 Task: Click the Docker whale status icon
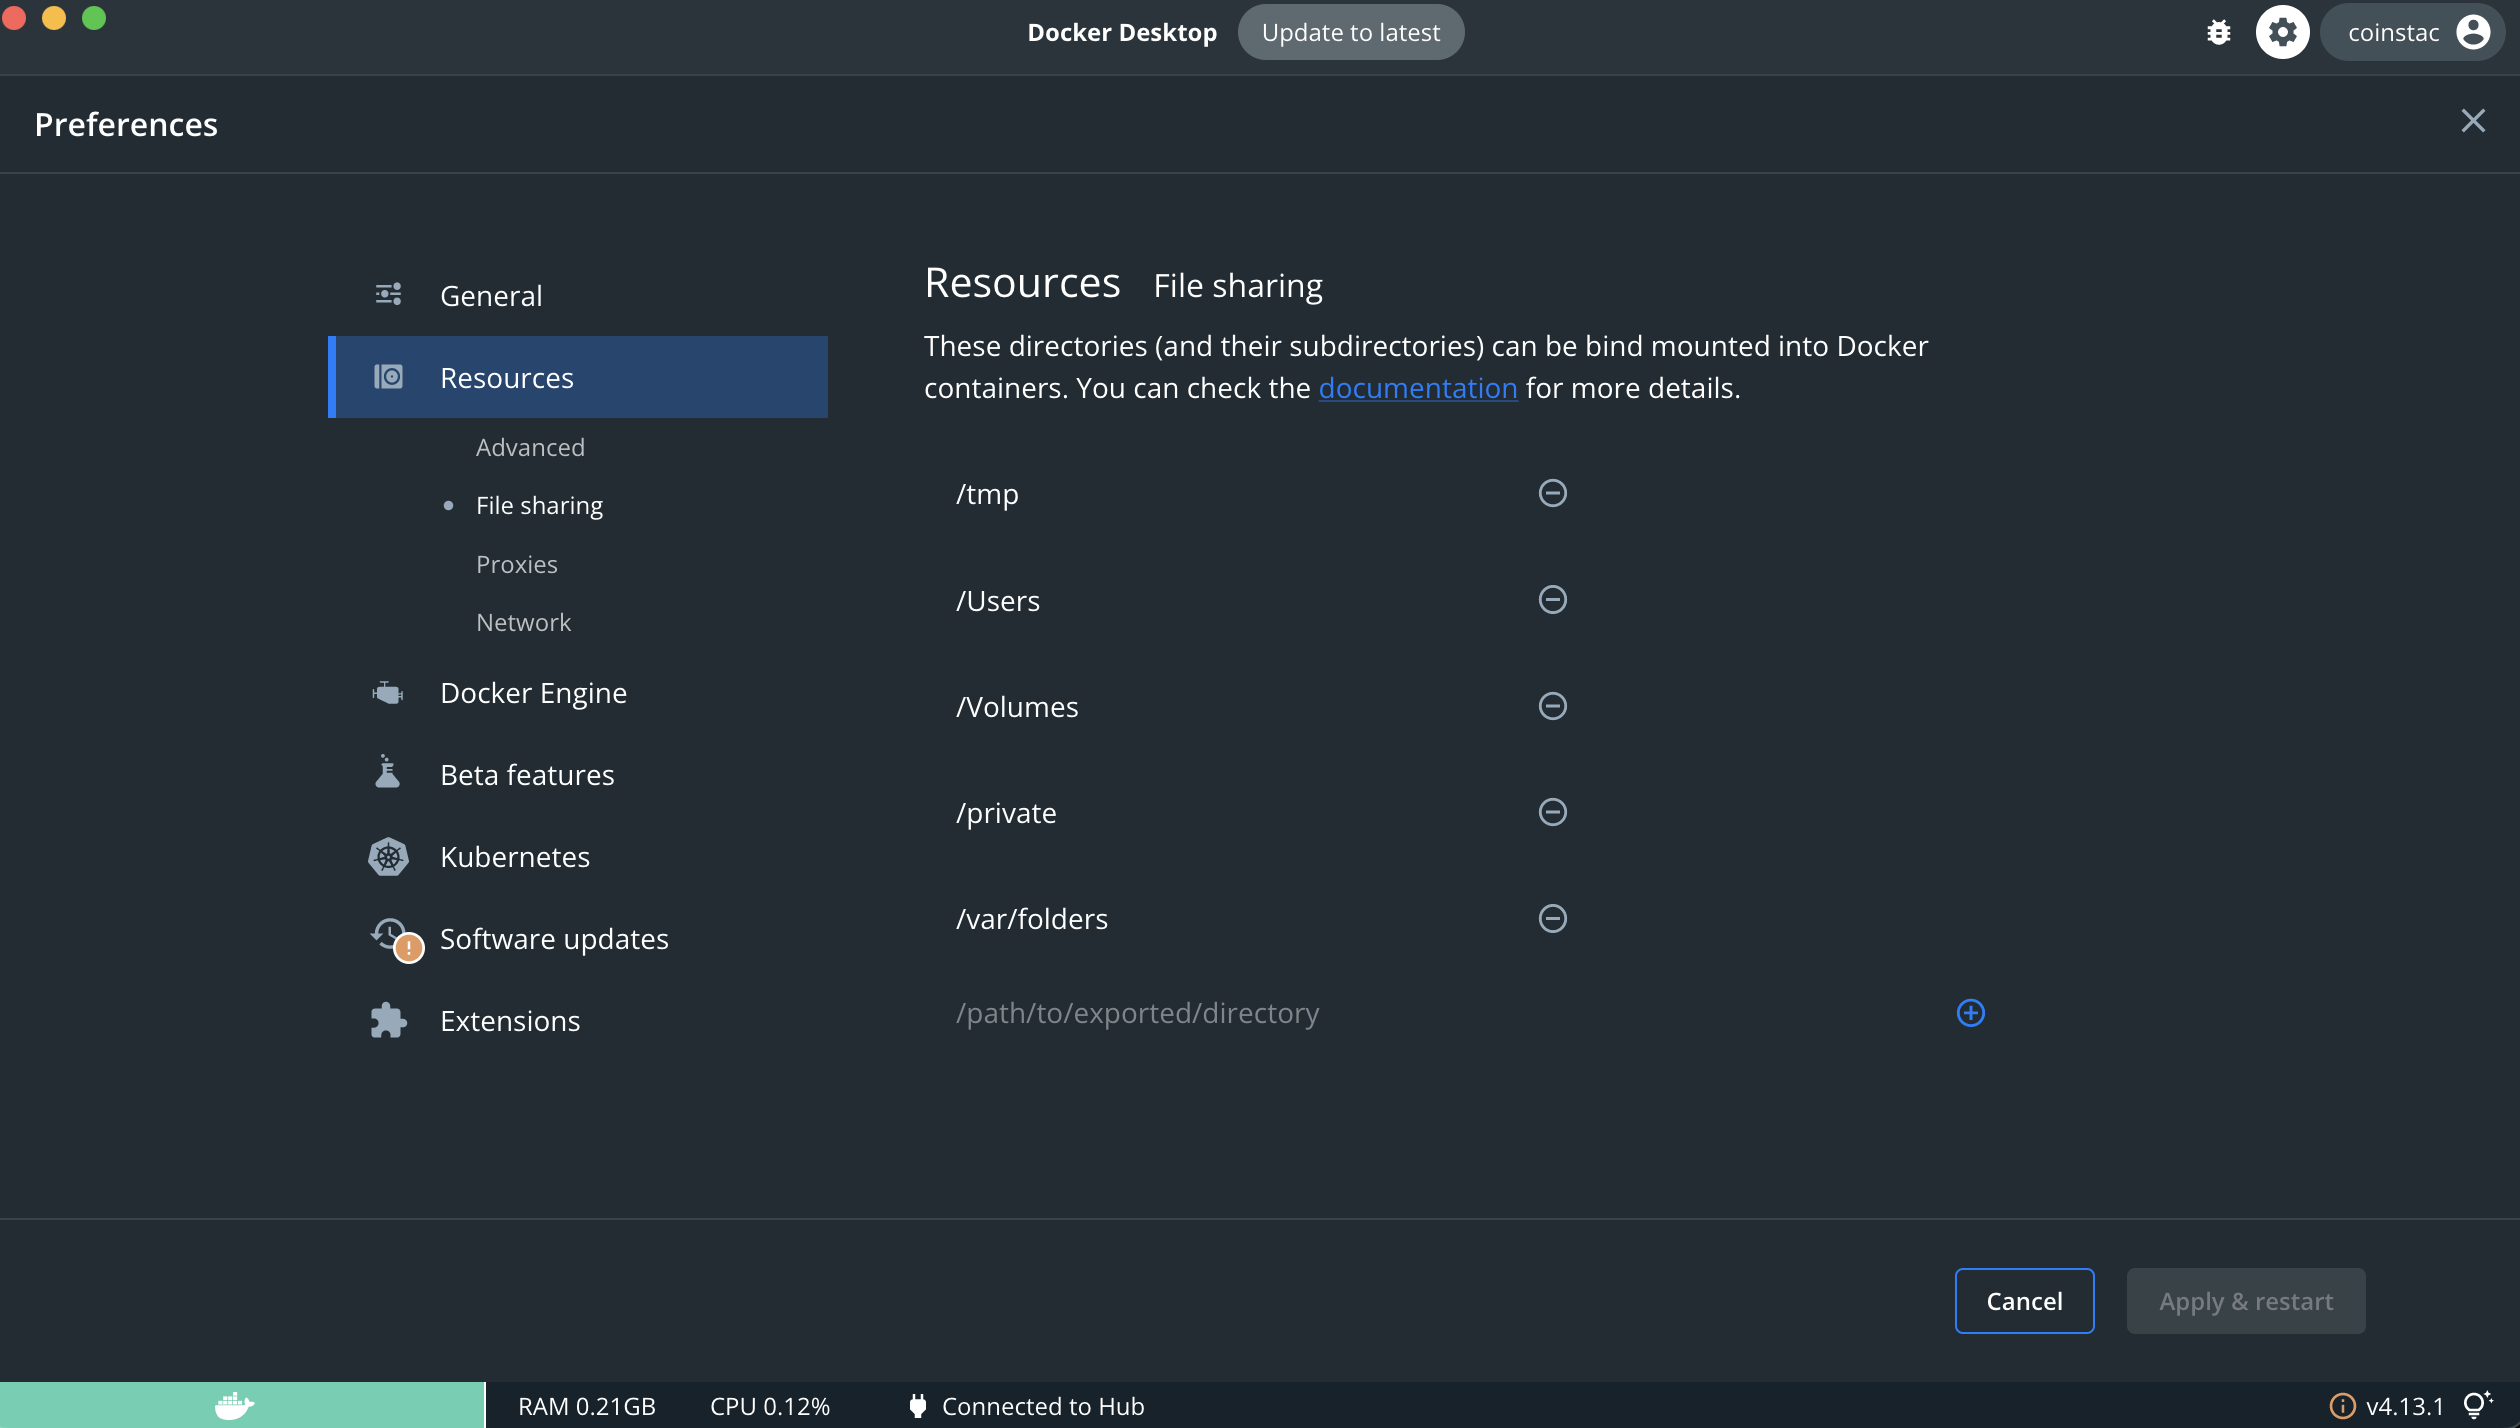pyautogui.click(x=235, y=1405)
